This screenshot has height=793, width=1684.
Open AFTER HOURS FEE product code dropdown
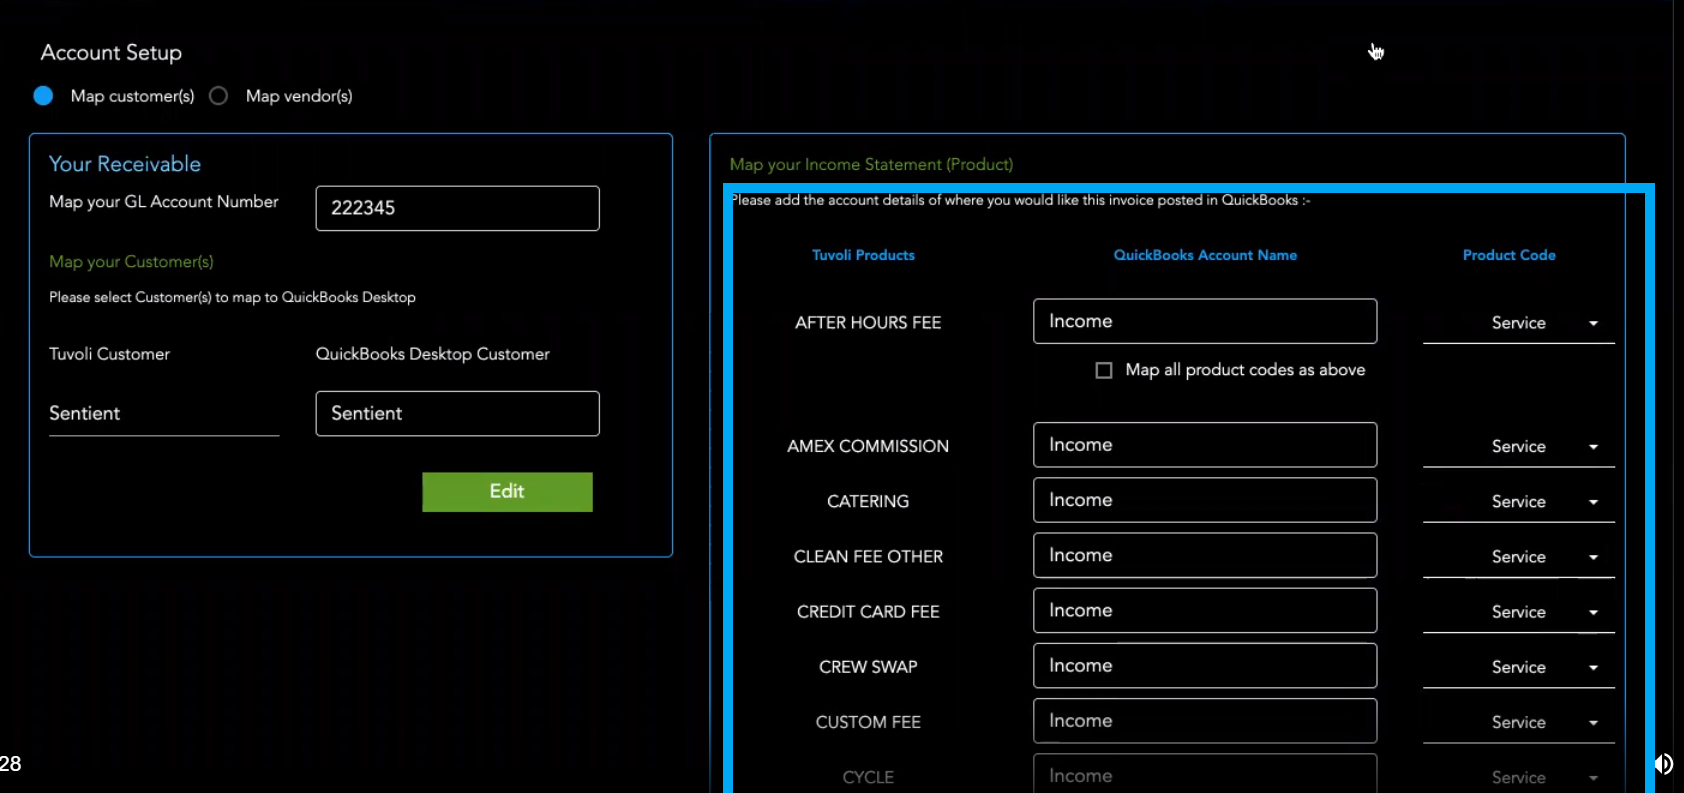(1518, 323)
